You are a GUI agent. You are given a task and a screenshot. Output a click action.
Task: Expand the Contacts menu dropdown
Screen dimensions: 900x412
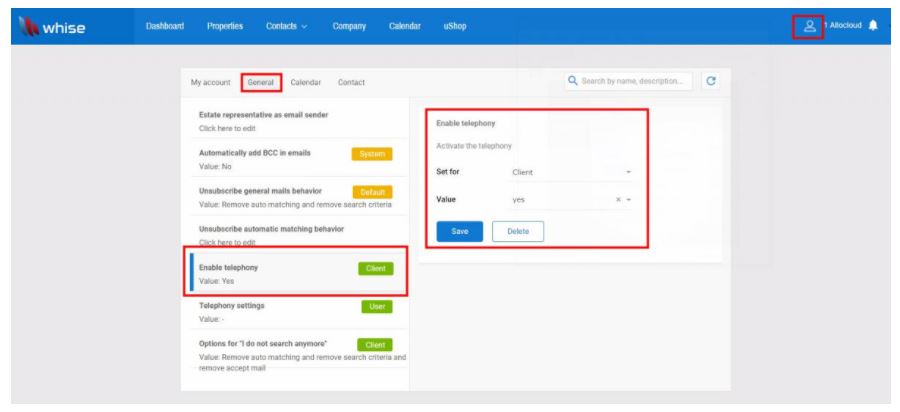click(x=287, y=26)
